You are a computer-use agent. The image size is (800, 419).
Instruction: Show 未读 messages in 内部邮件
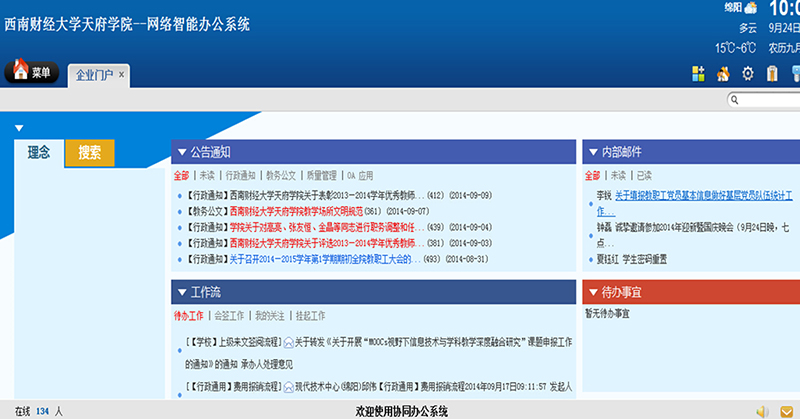tap(619, 175)
